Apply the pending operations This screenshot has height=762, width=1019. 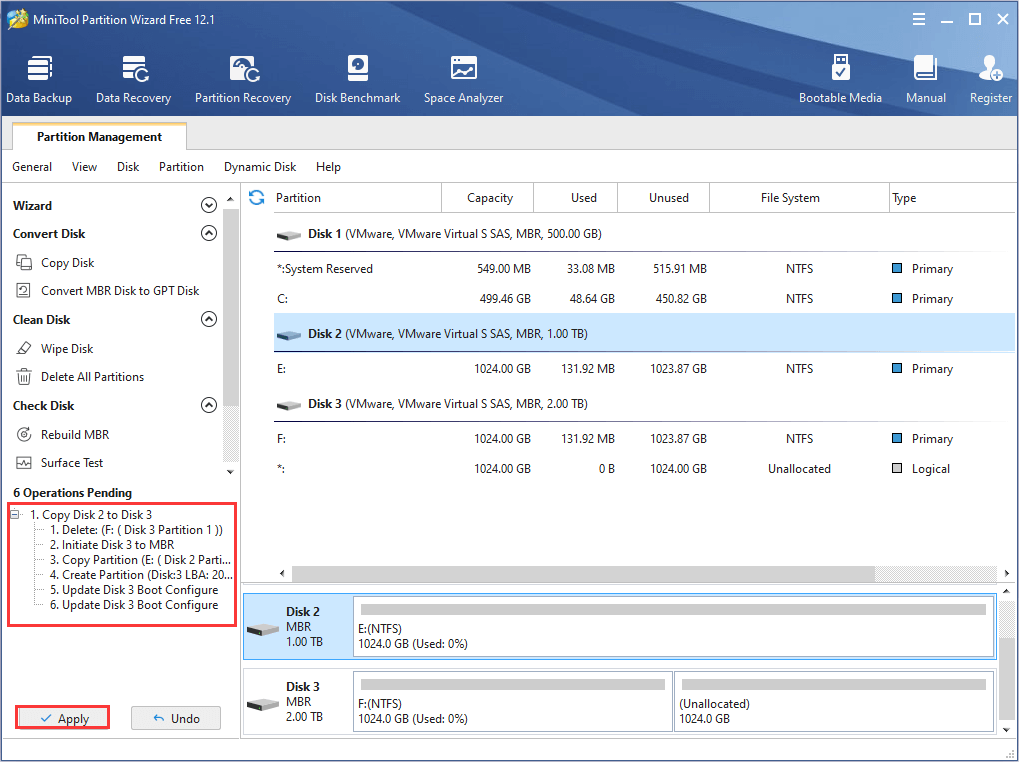63,718
